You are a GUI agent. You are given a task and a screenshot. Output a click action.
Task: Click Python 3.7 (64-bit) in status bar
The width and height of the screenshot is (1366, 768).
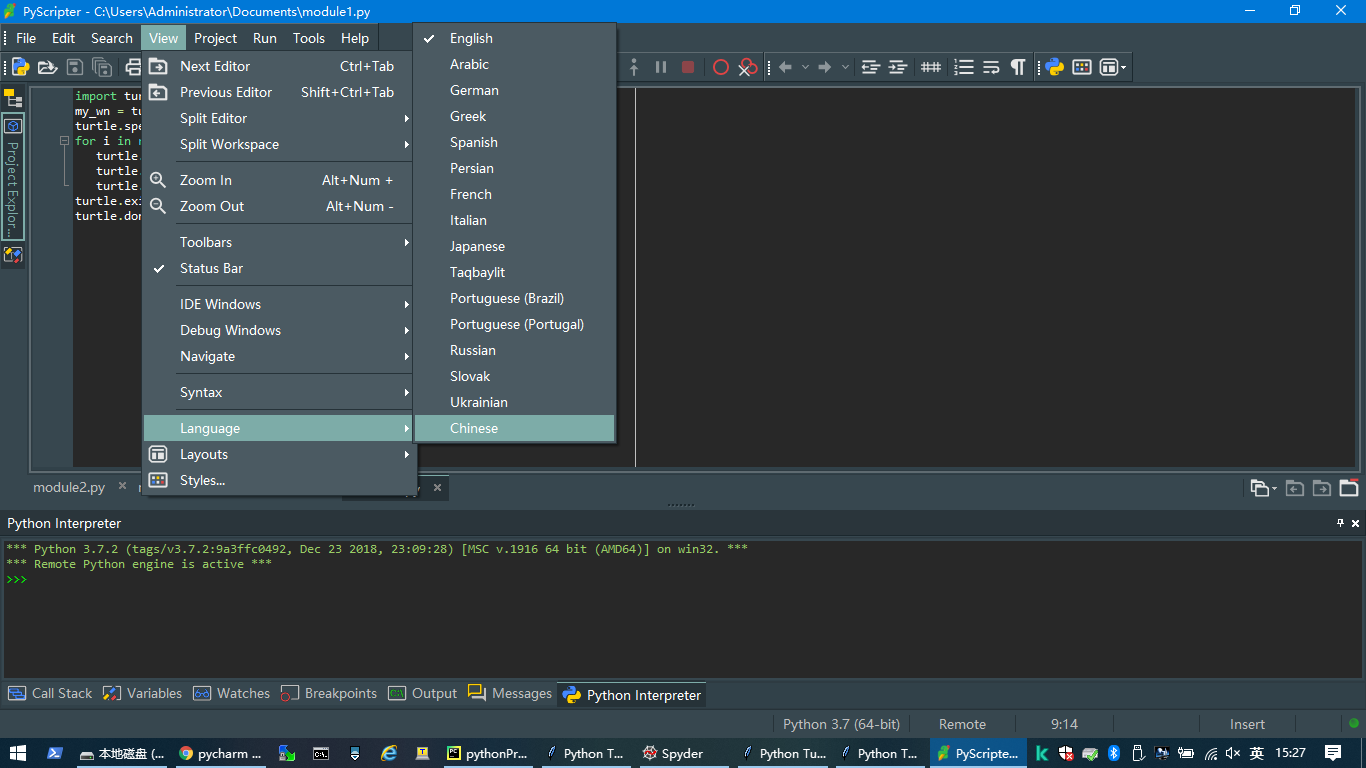coord(841,724)
